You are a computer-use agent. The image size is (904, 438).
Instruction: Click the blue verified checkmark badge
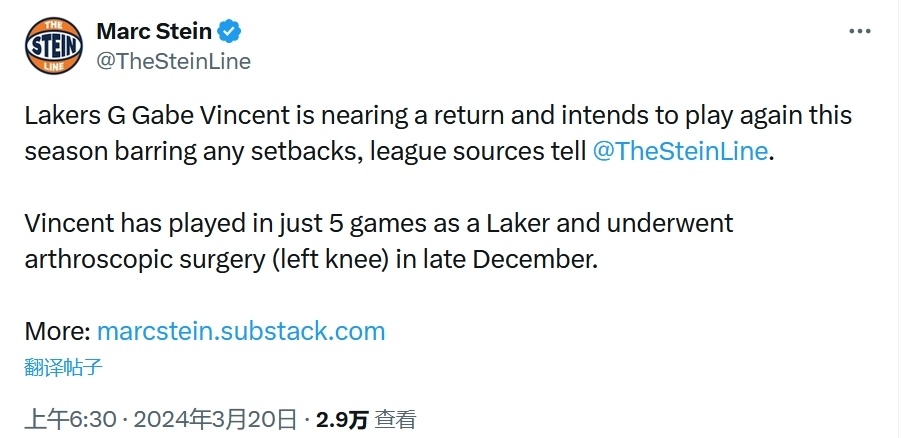[x=229, y=32]
